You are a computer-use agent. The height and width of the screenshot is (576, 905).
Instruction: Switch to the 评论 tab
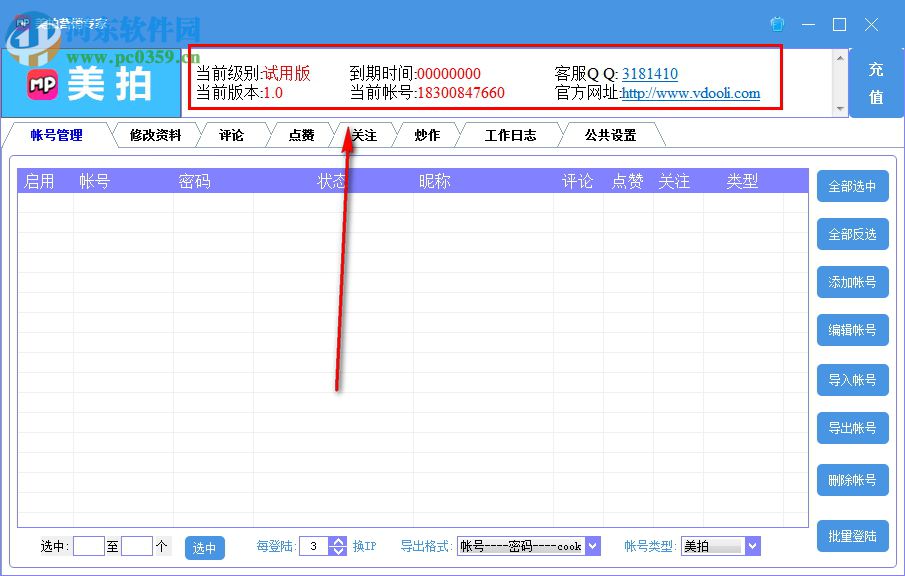click(x=232, y=135)
